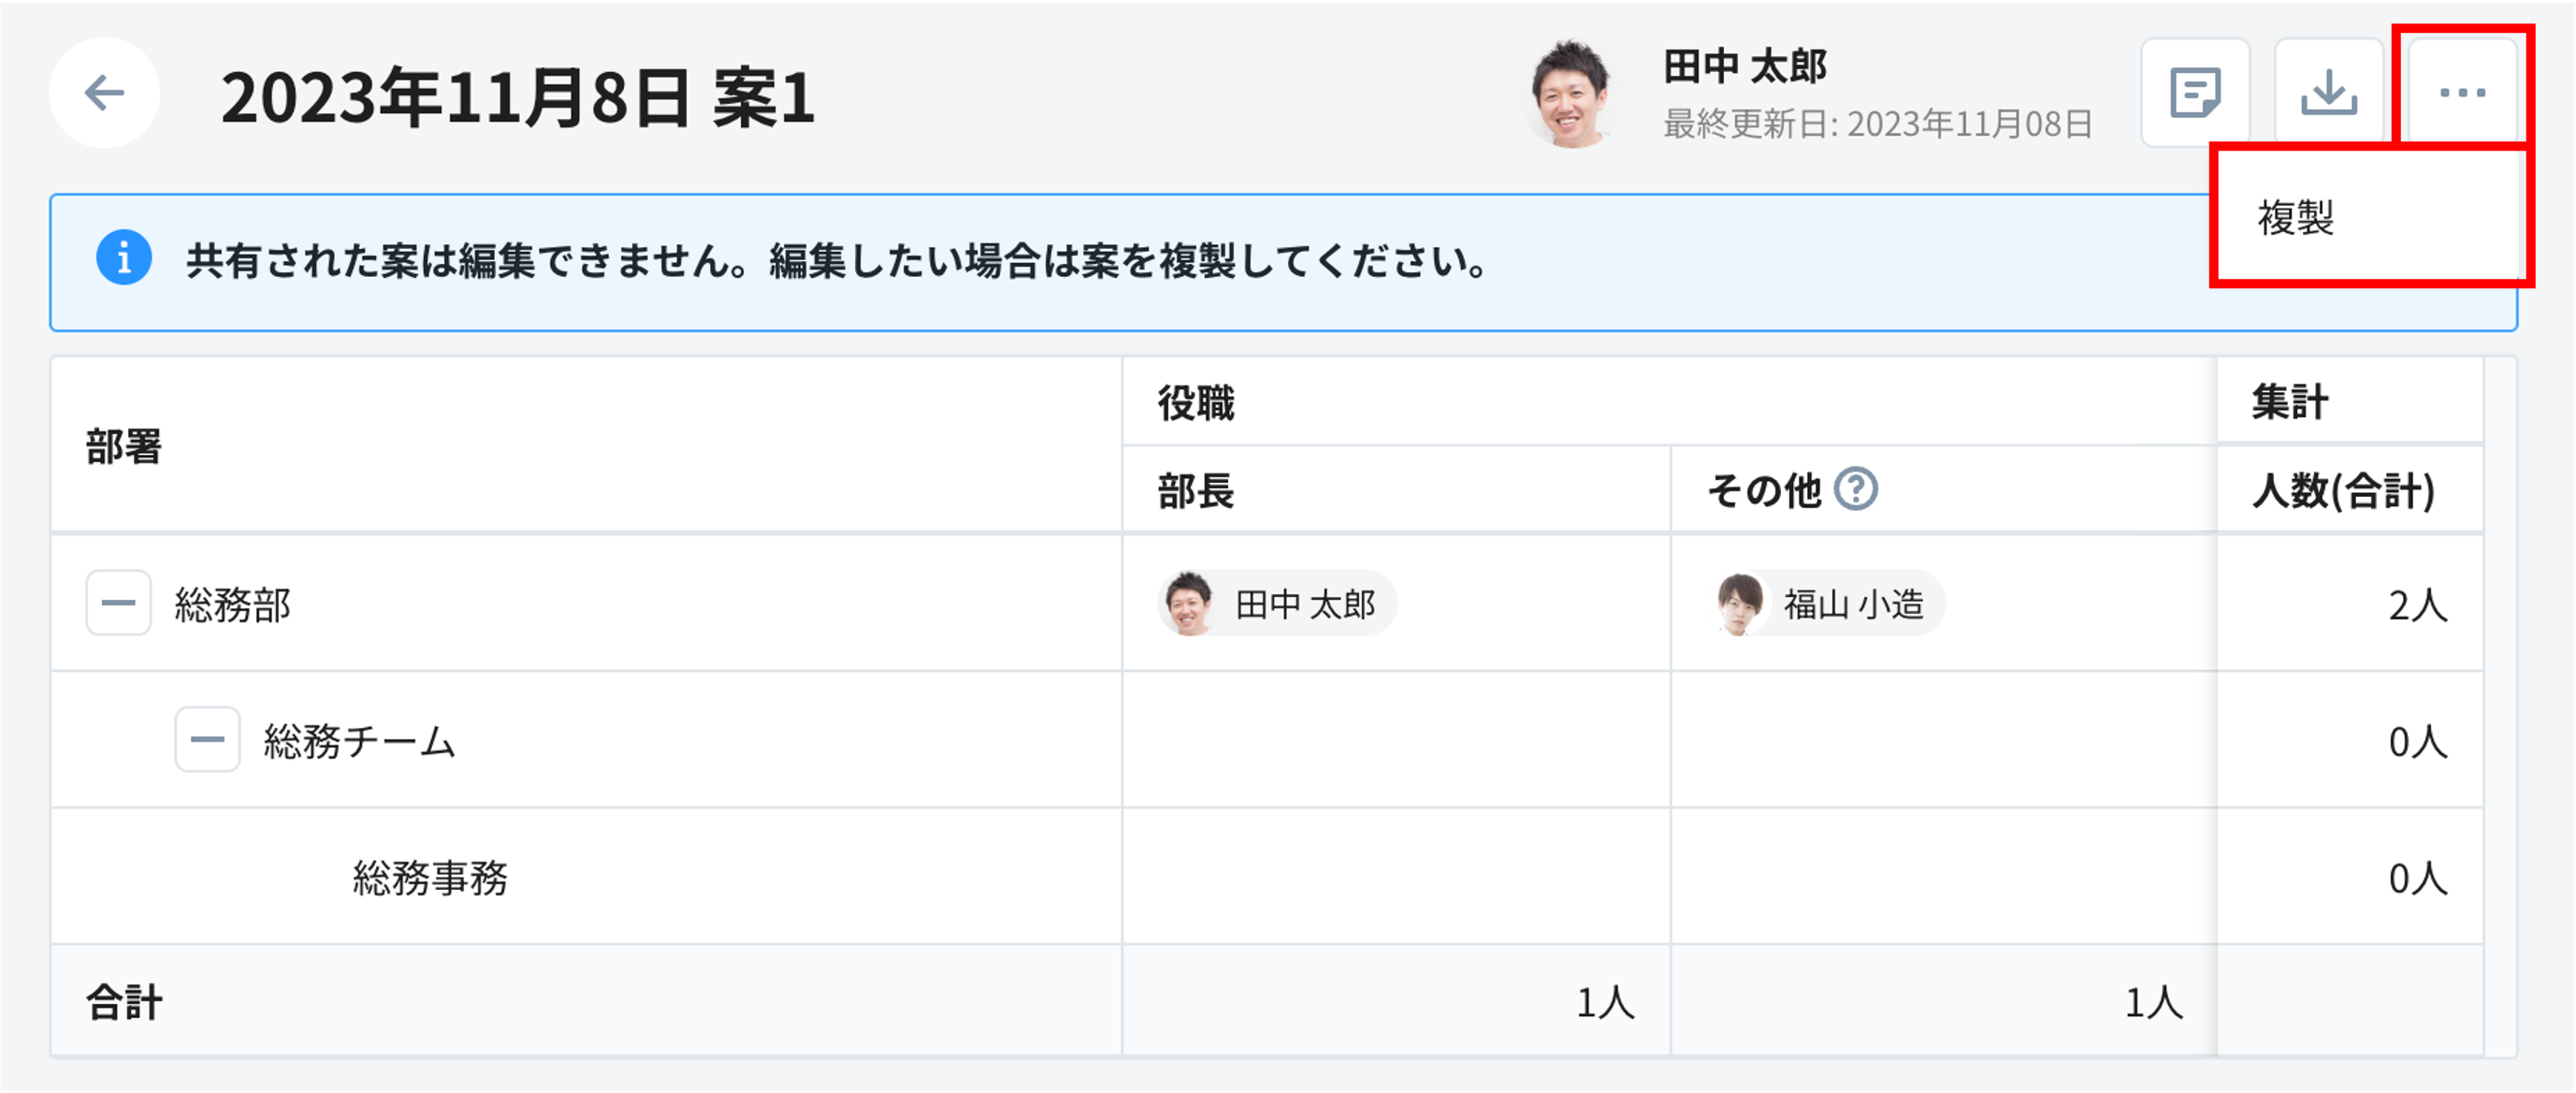Image resolution: width=2576 pixels, height=1093 pixels.
Task: Click the 合計 total row label
Action: [x=125, y=1000]
